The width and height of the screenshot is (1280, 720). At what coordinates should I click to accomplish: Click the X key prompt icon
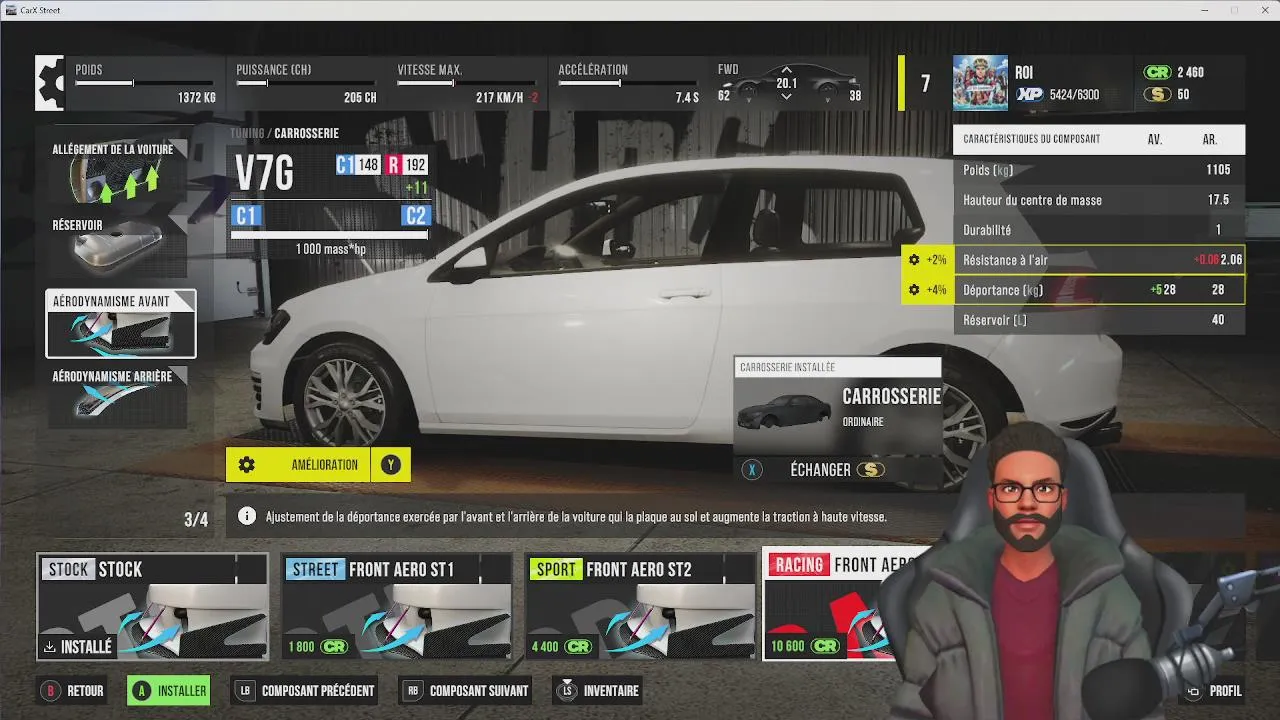[x=752, y=470]
